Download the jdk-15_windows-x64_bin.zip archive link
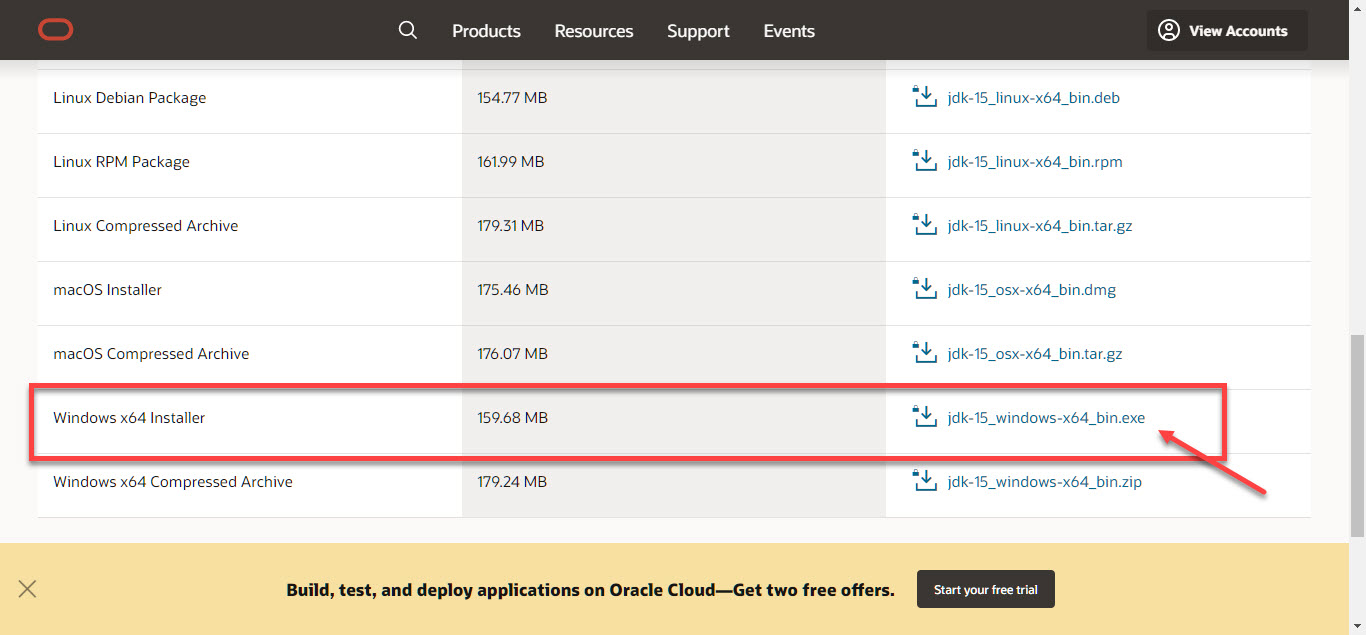 (1044, 482)
